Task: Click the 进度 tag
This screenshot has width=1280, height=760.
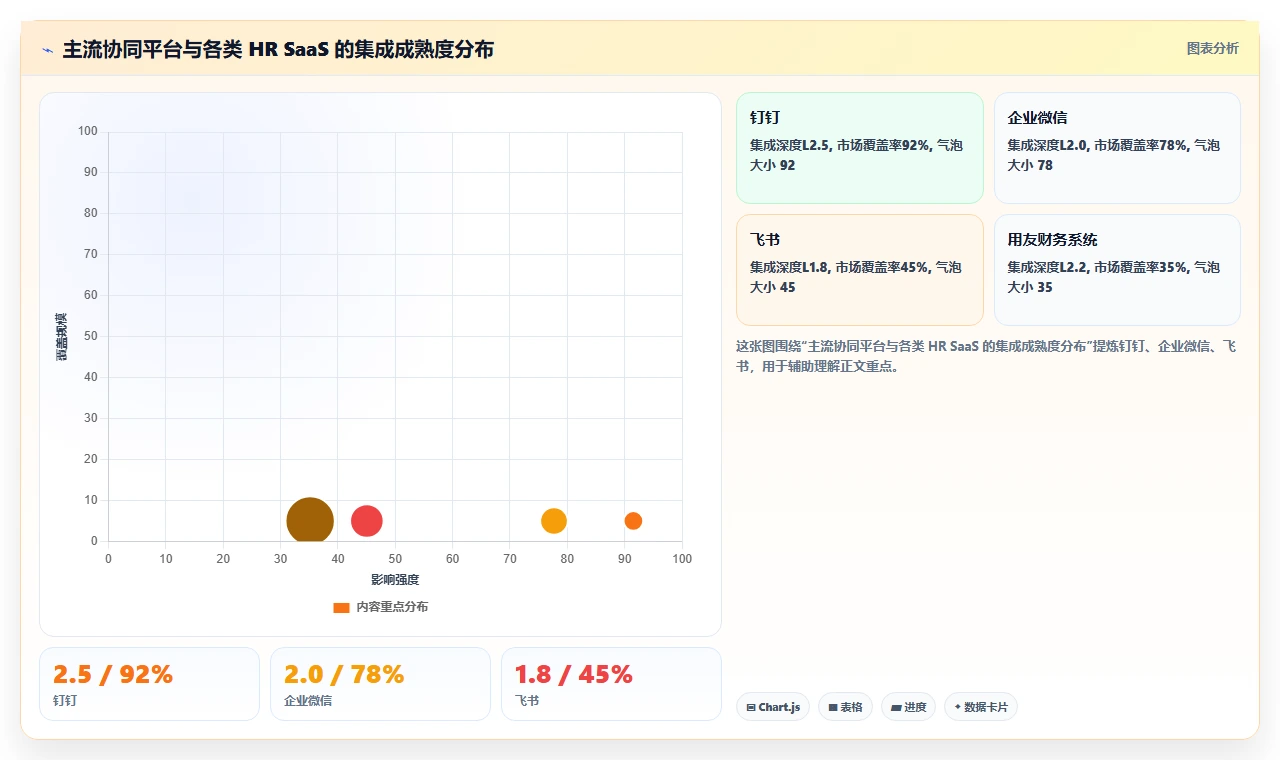Action: point(908,707)
